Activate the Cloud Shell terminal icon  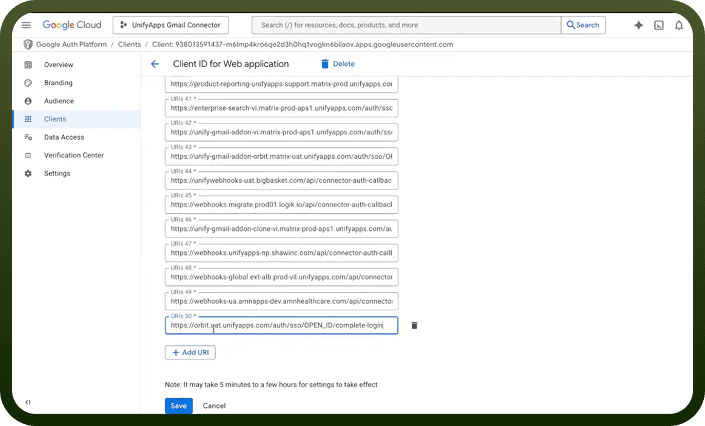pyautogui.click(x=659, y=25)
